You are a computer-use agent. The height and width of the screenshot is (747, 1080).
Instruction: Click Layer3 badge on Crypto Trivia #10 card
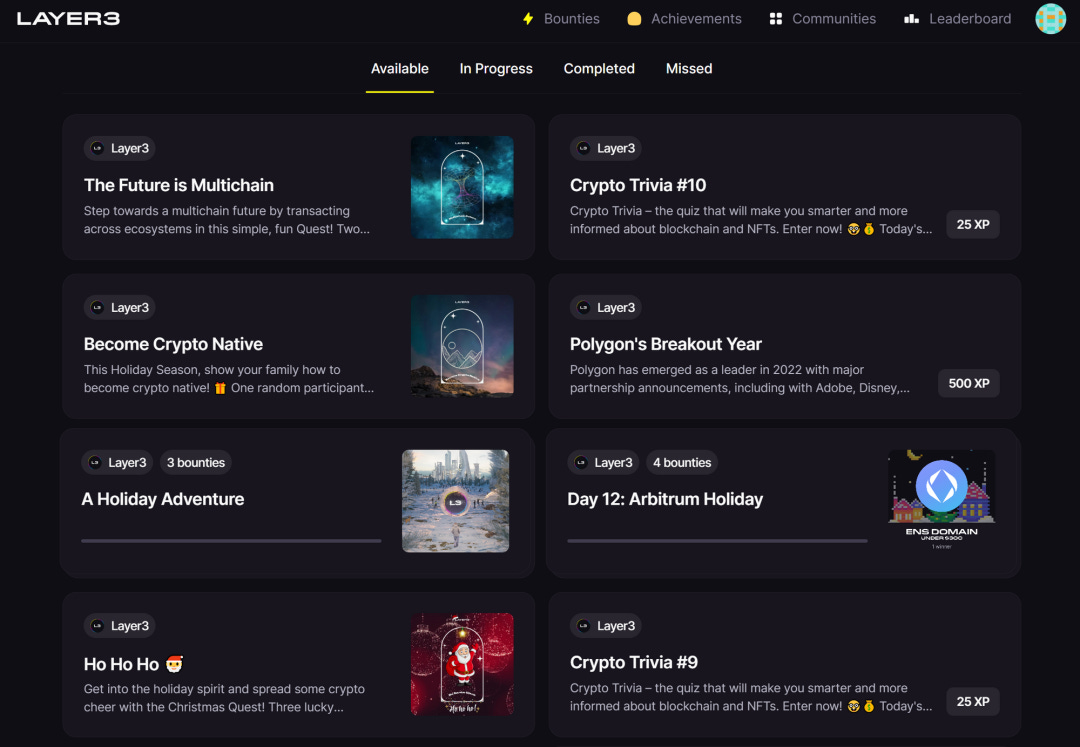[x=605, y=148]
